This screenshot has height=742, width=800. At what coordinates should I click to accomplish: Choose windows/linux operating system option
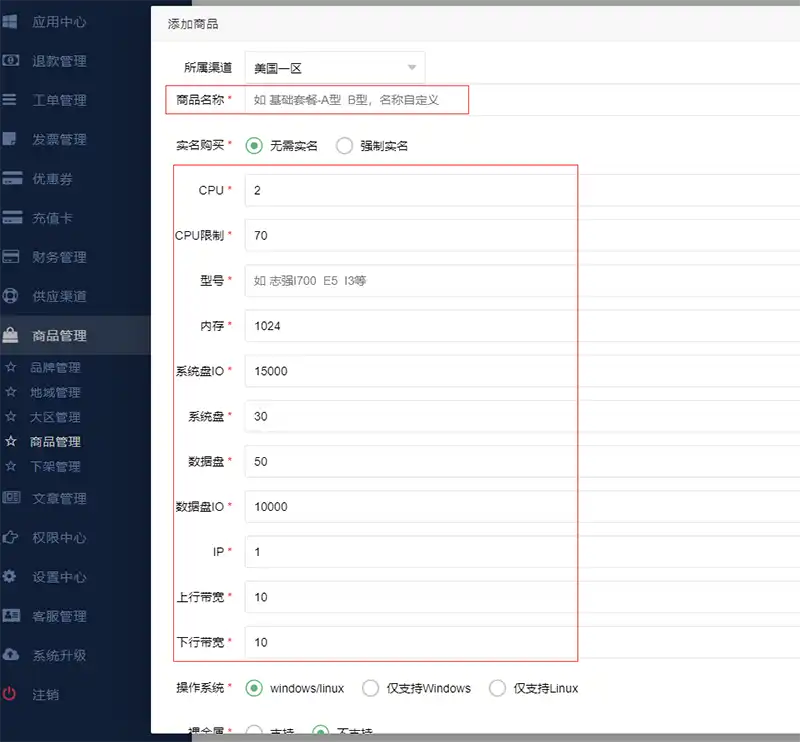pyautogui.click(x=254, y=688)
